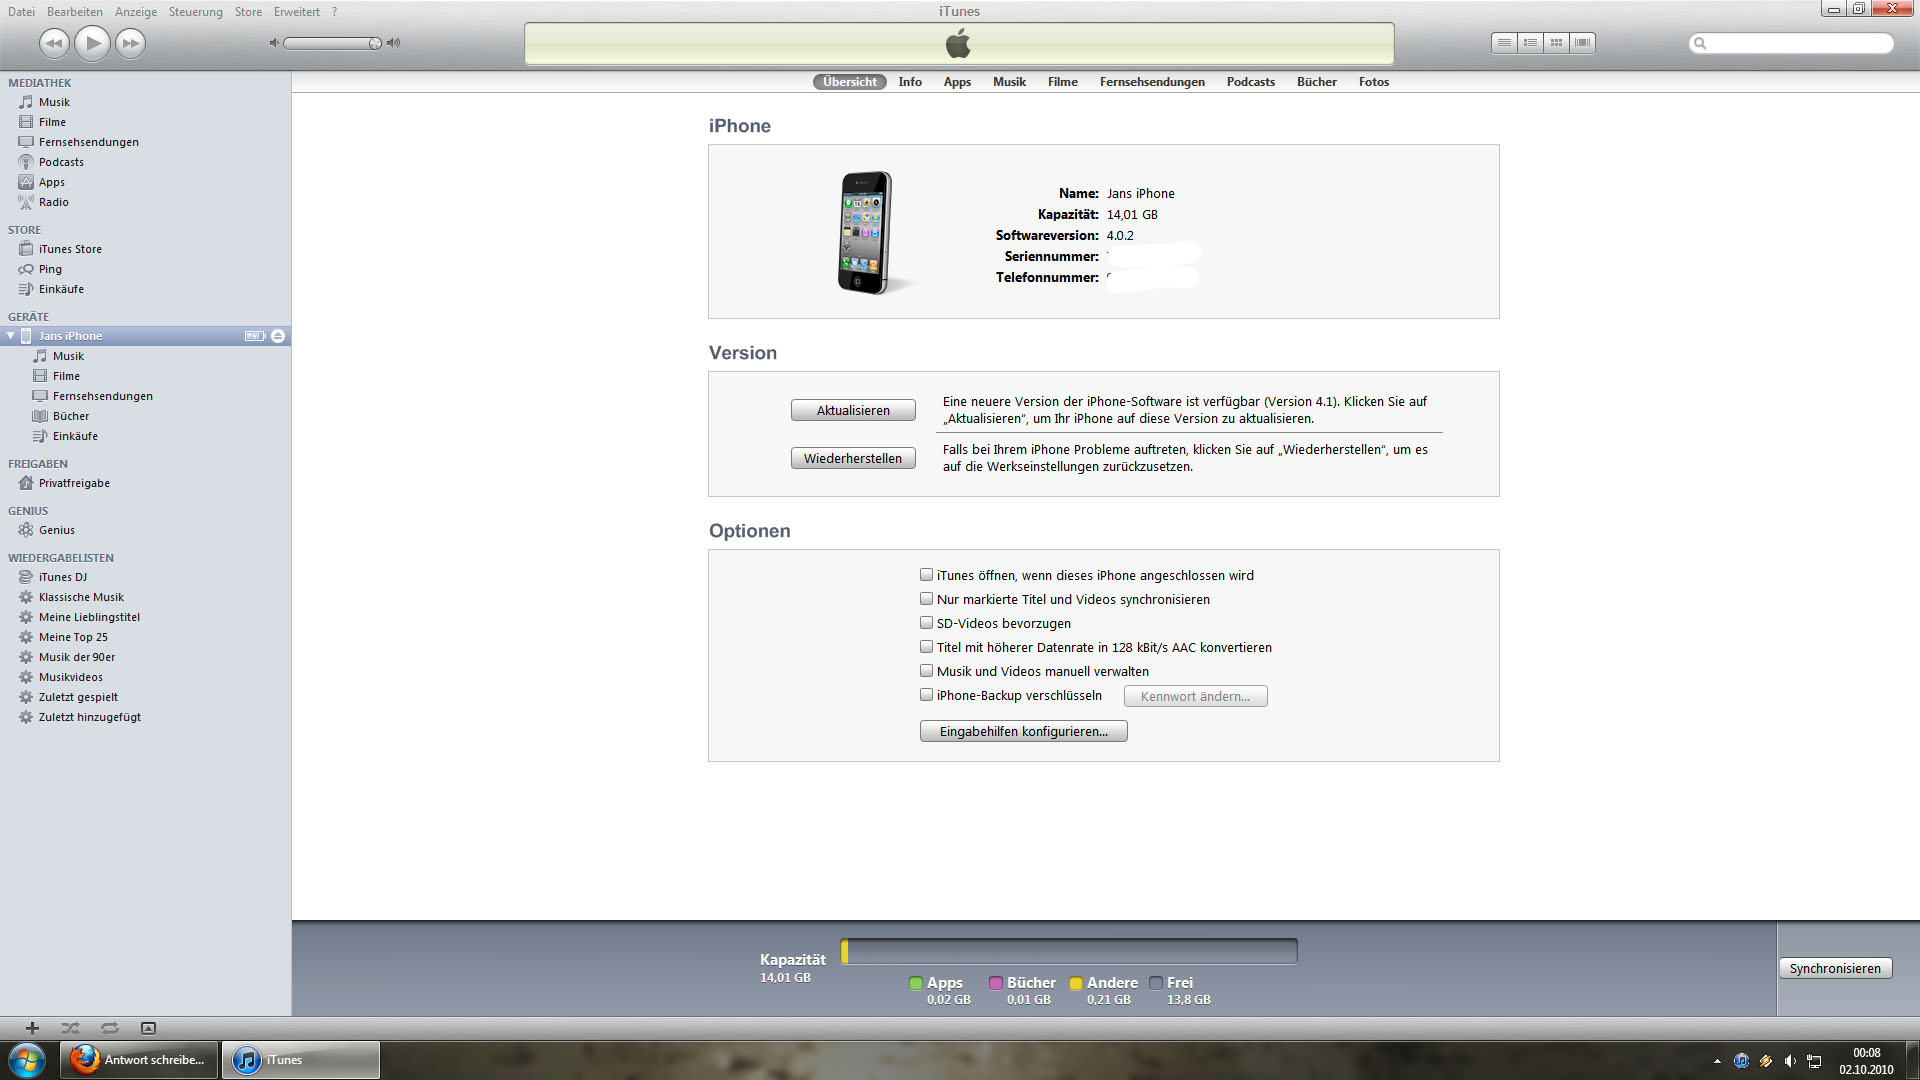Enable iPhone-Backup verschlüsseln checkbox

point(926,695)
